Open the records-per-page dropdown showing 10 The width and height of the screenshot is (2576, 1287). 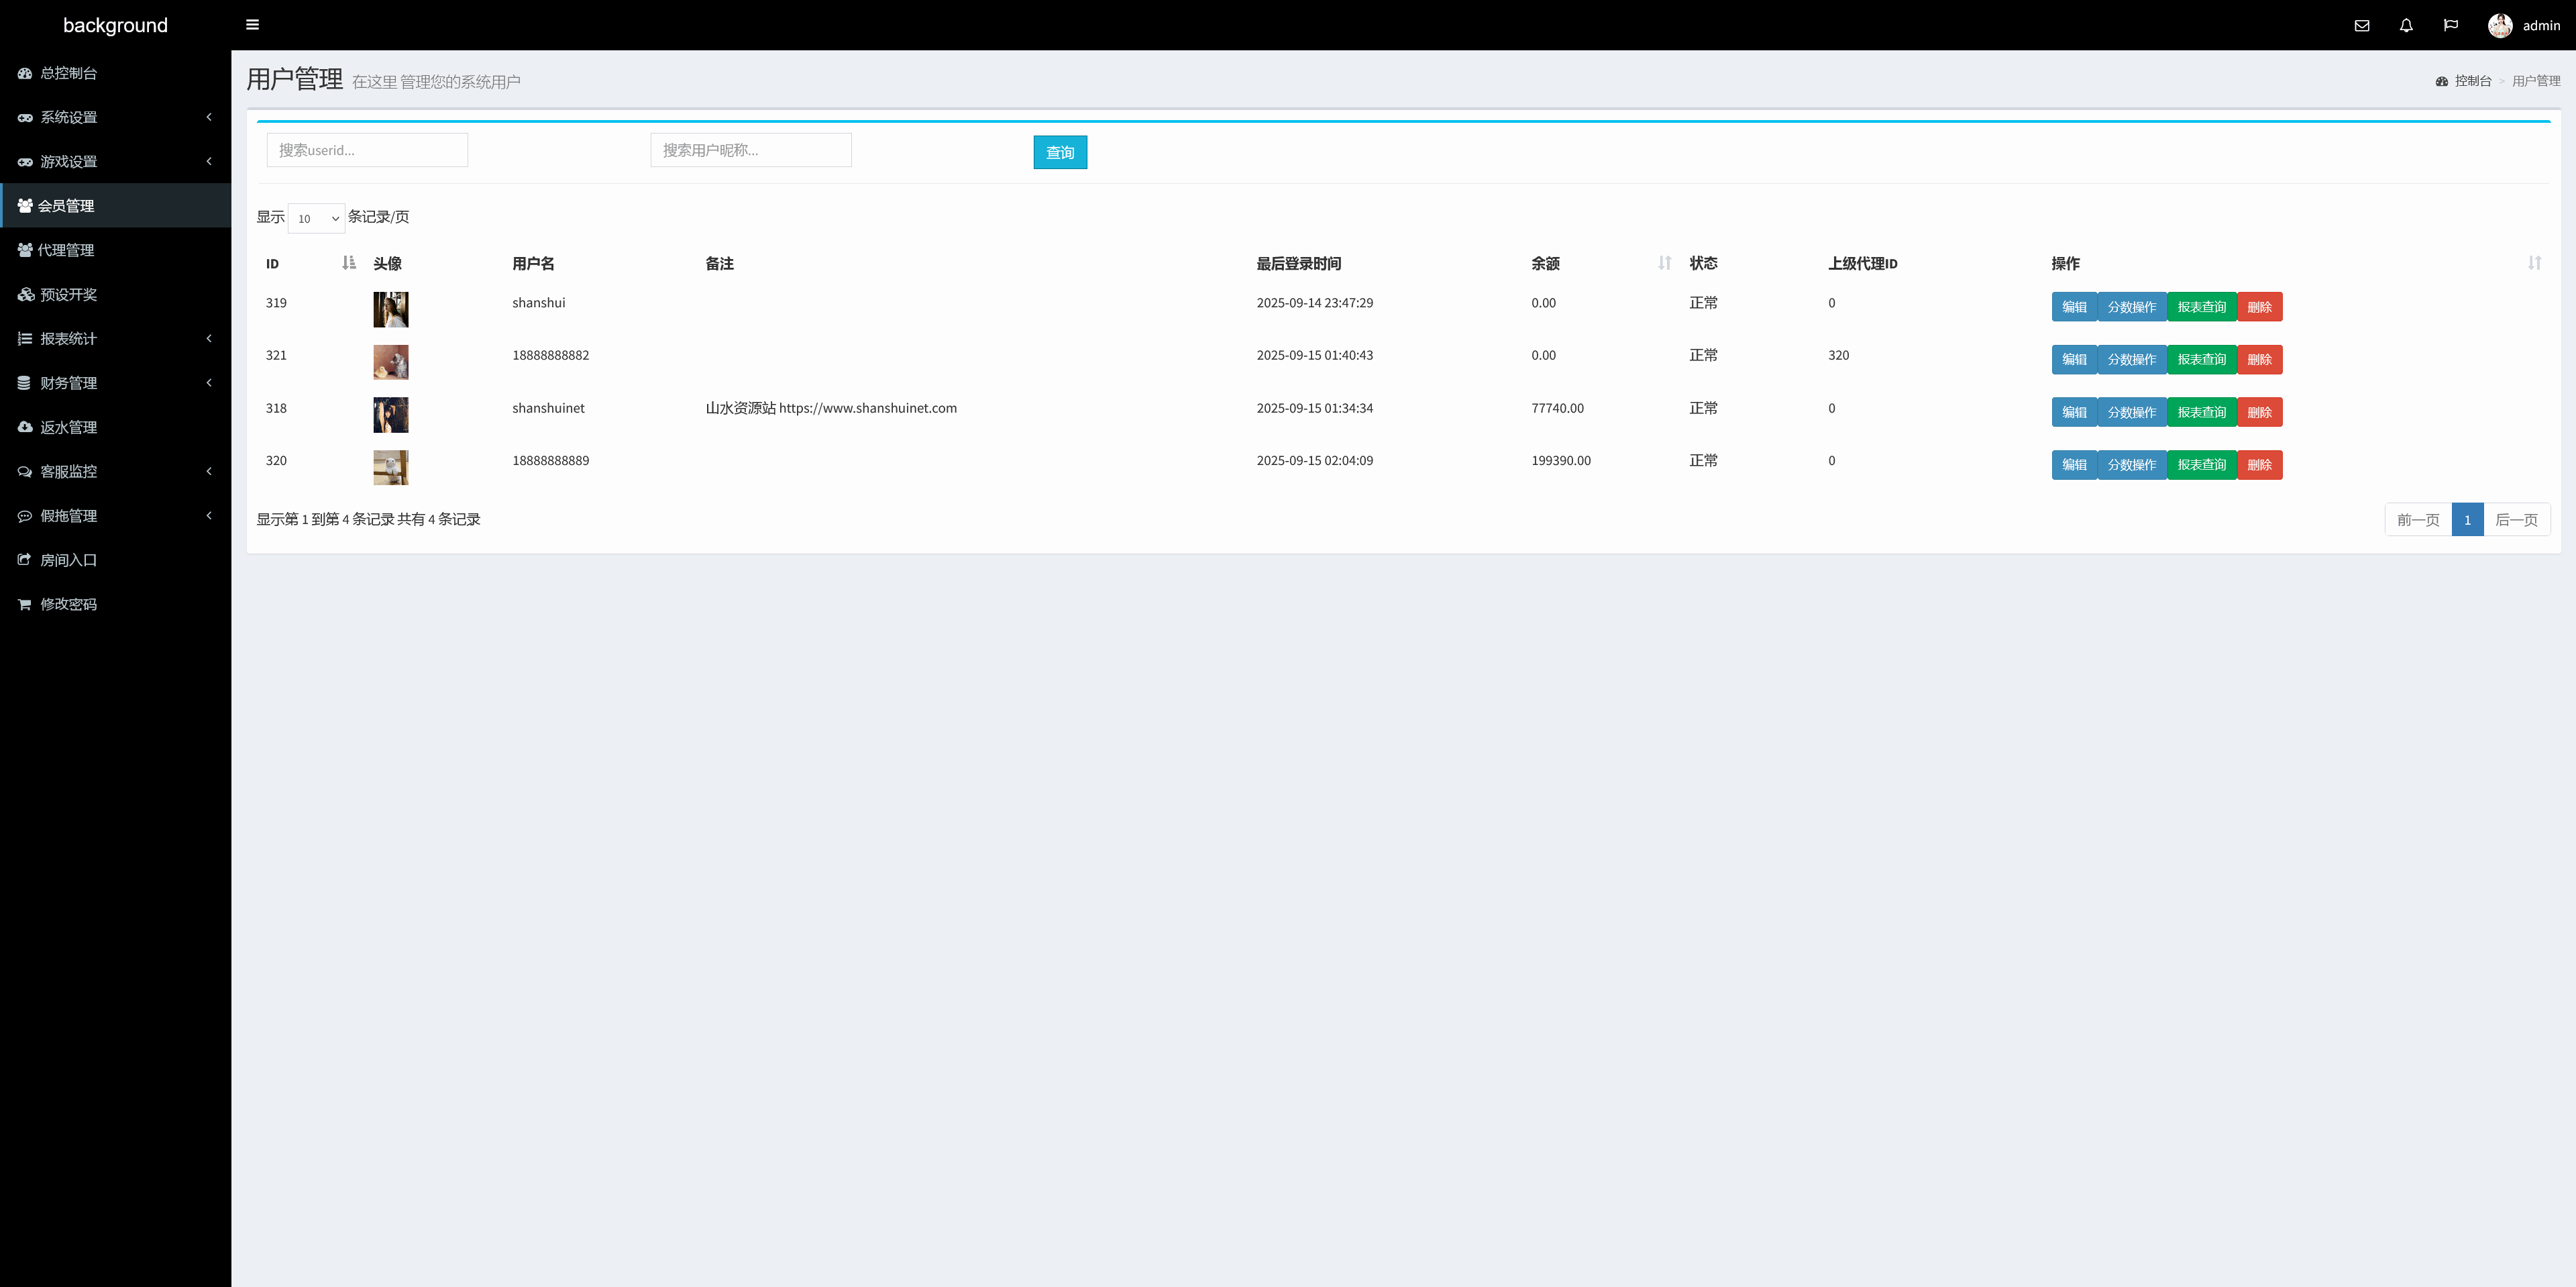click(x=316, y=218)
